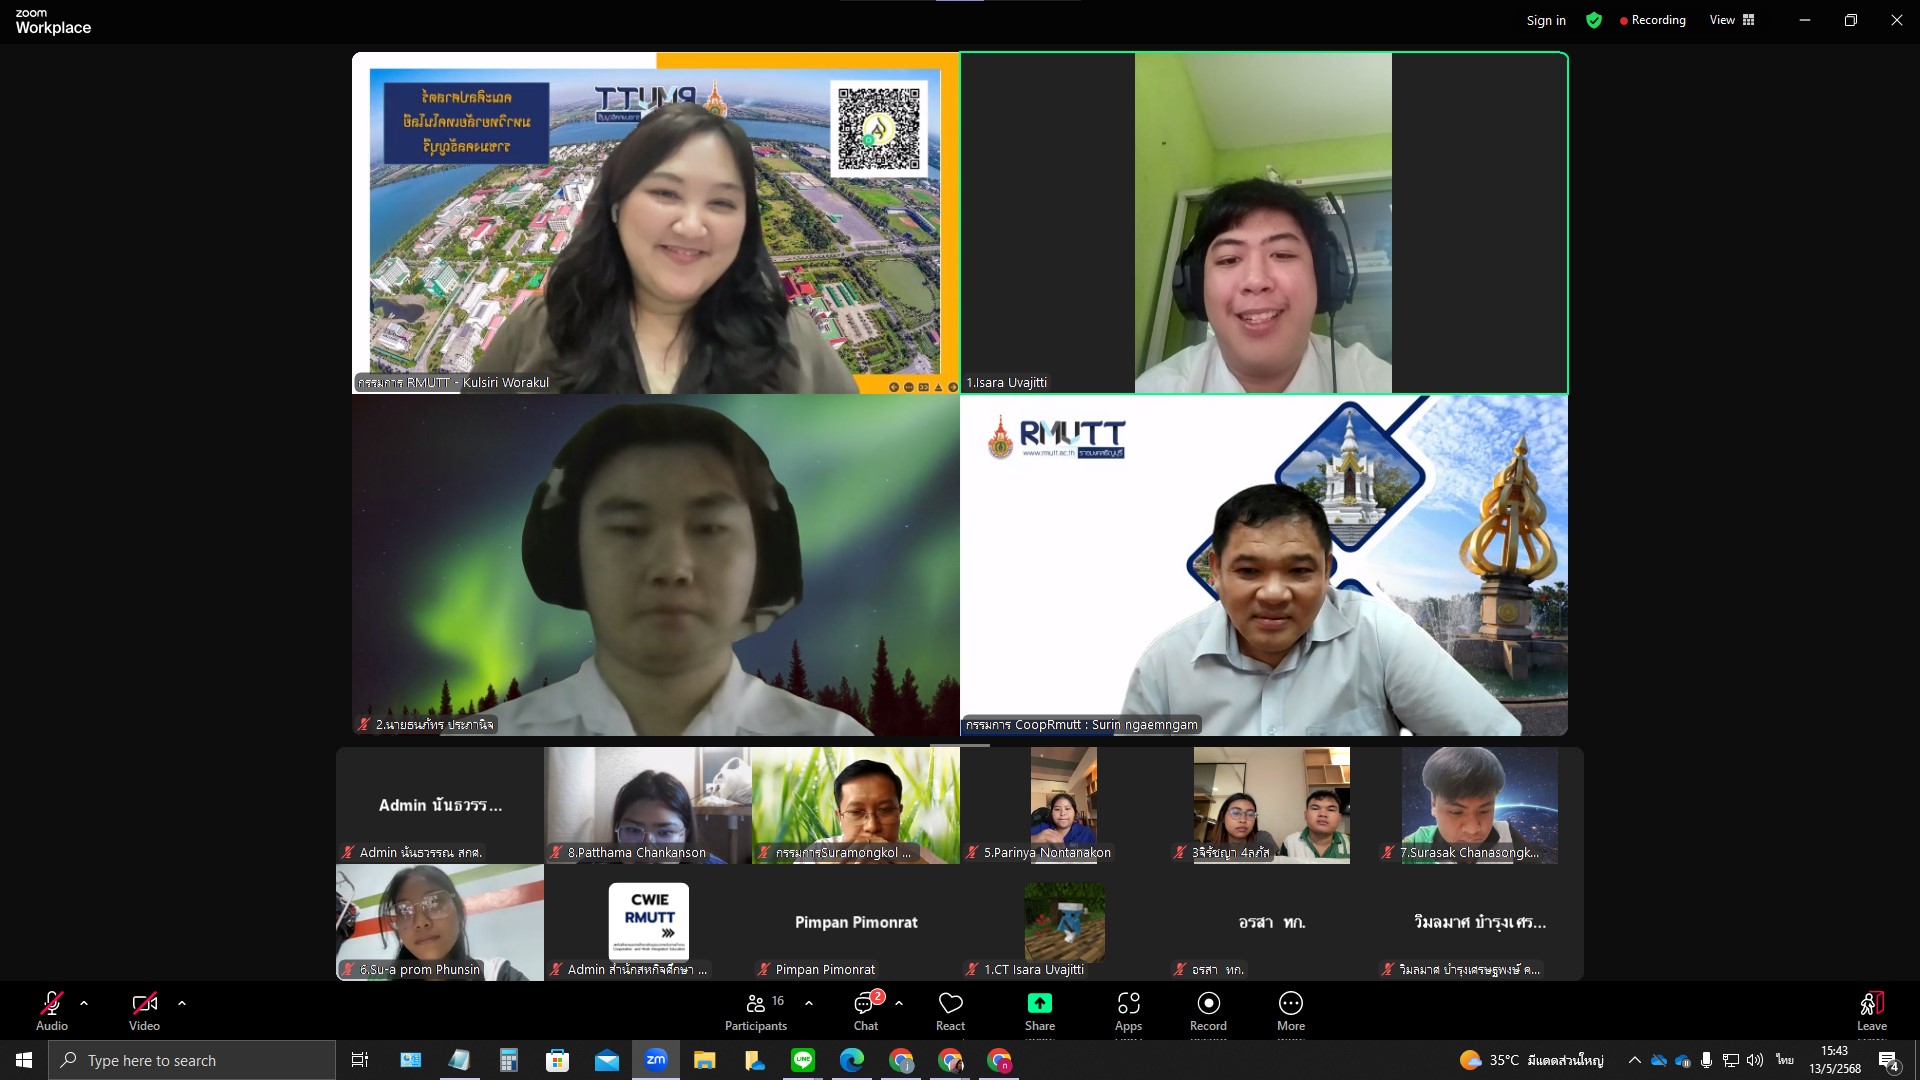Select the aurora background participant's video tile
1920x1080 pixels.
[x=655, y=565]
